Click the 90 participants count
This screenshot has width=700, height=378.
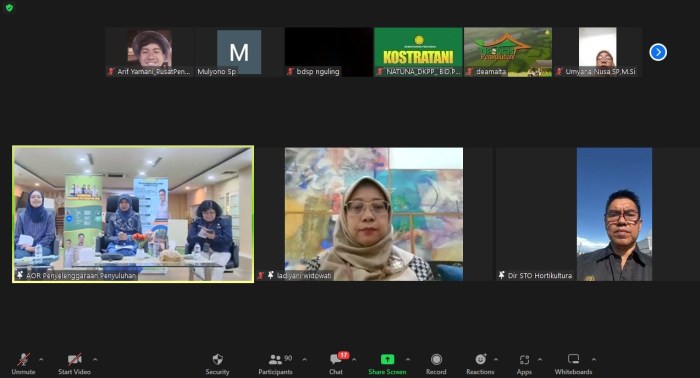coord(288,358)
